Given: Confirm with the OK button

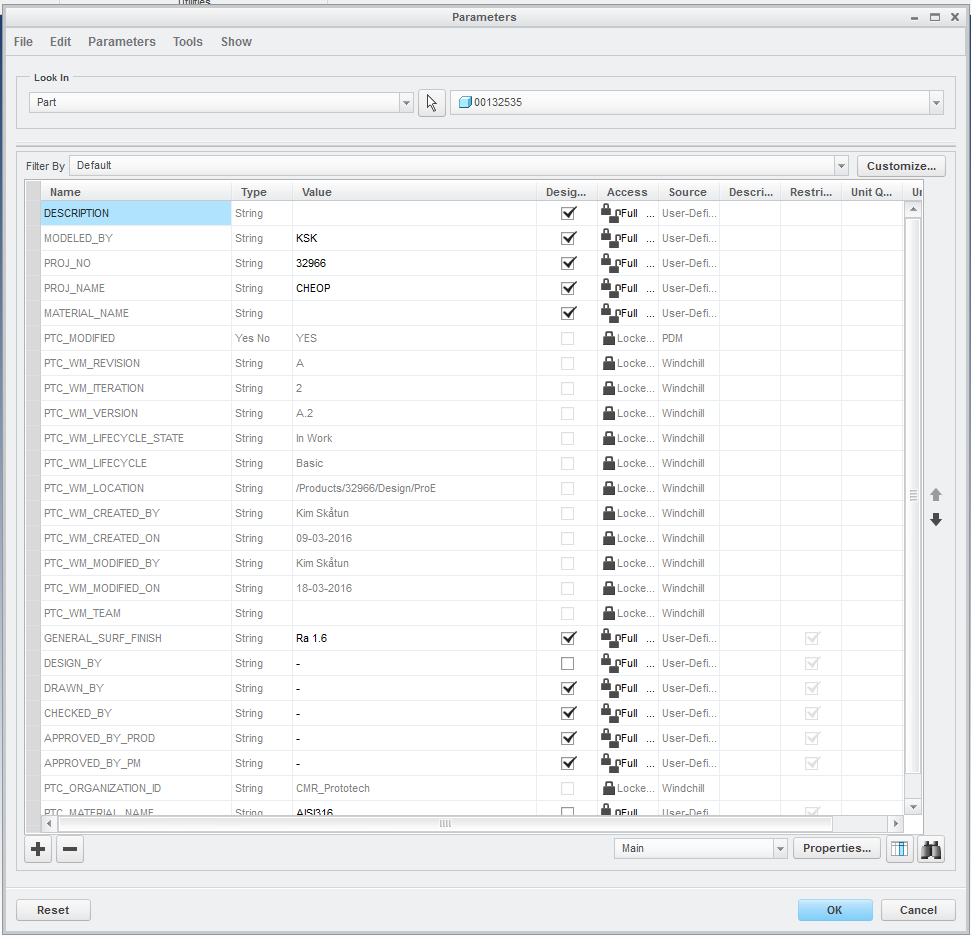Looking at the screenshot, I should 835,910.
